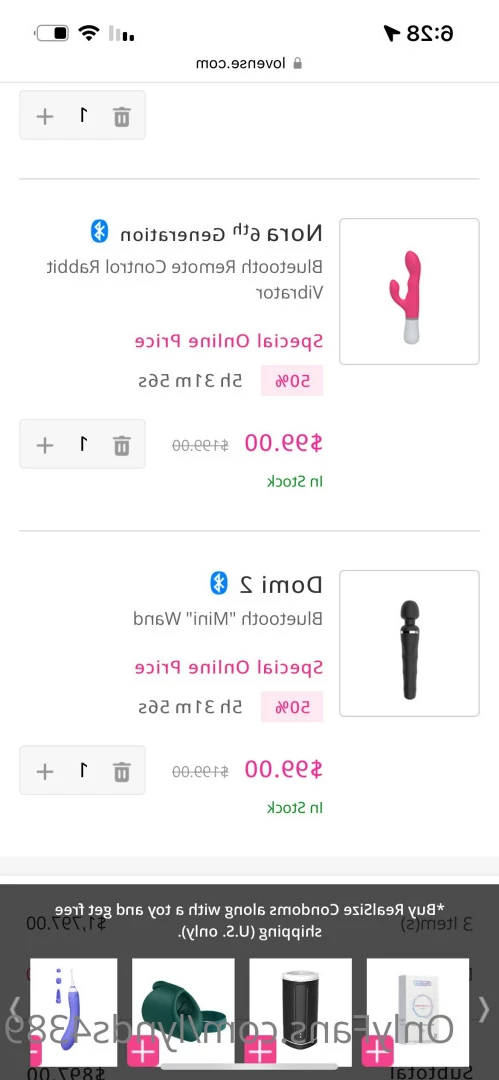This screenshot has height=1080, width=499.
Task: Add the green toy product via pink plus
Action: [x=143, y=1052]
